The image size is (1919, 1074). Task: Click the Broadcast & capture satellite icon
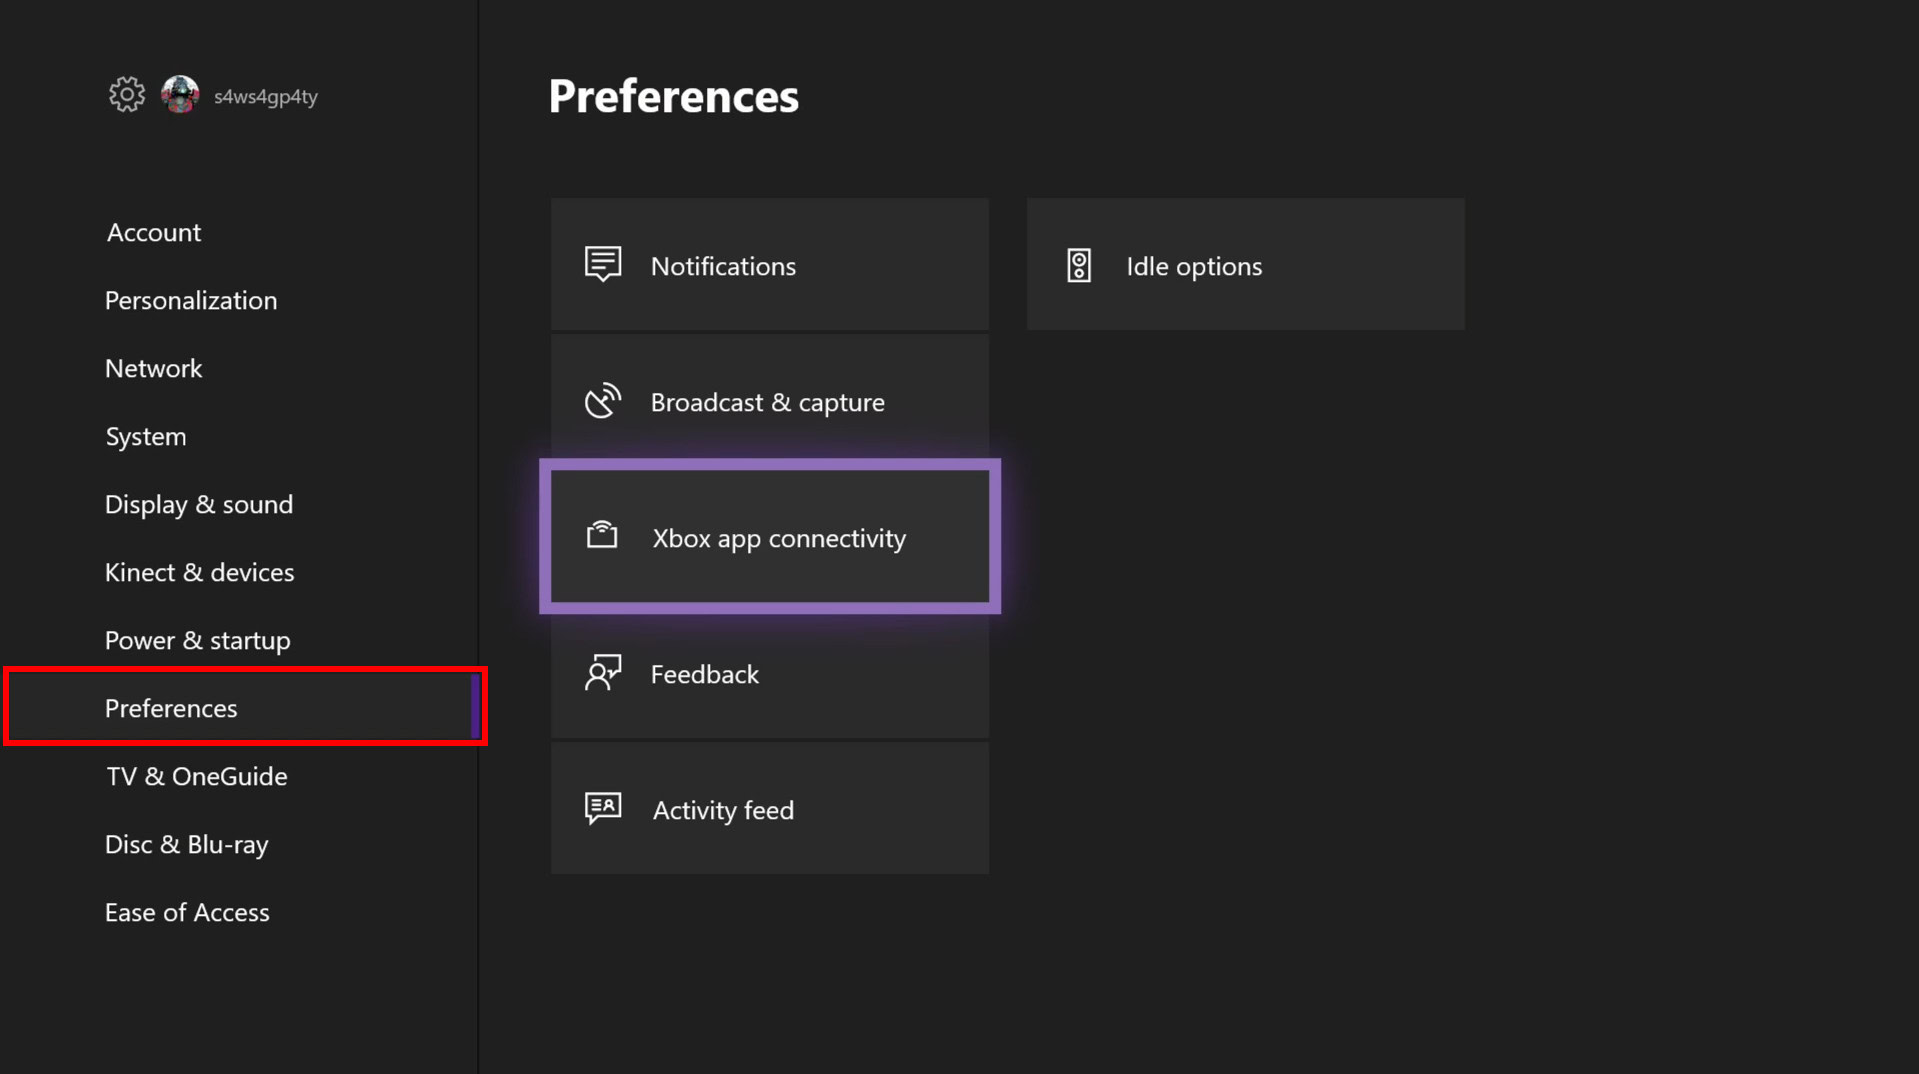pos(603,401)
